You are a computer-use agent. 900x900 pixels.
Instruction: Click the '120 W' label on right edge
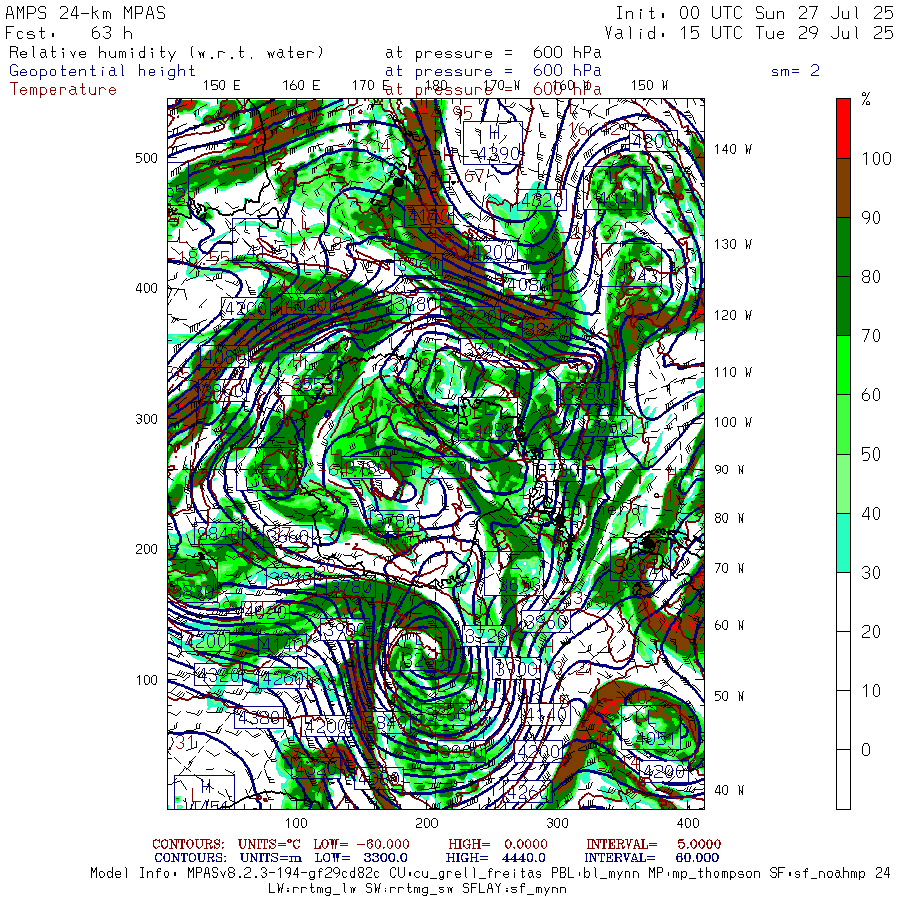(x=732, y=315)
